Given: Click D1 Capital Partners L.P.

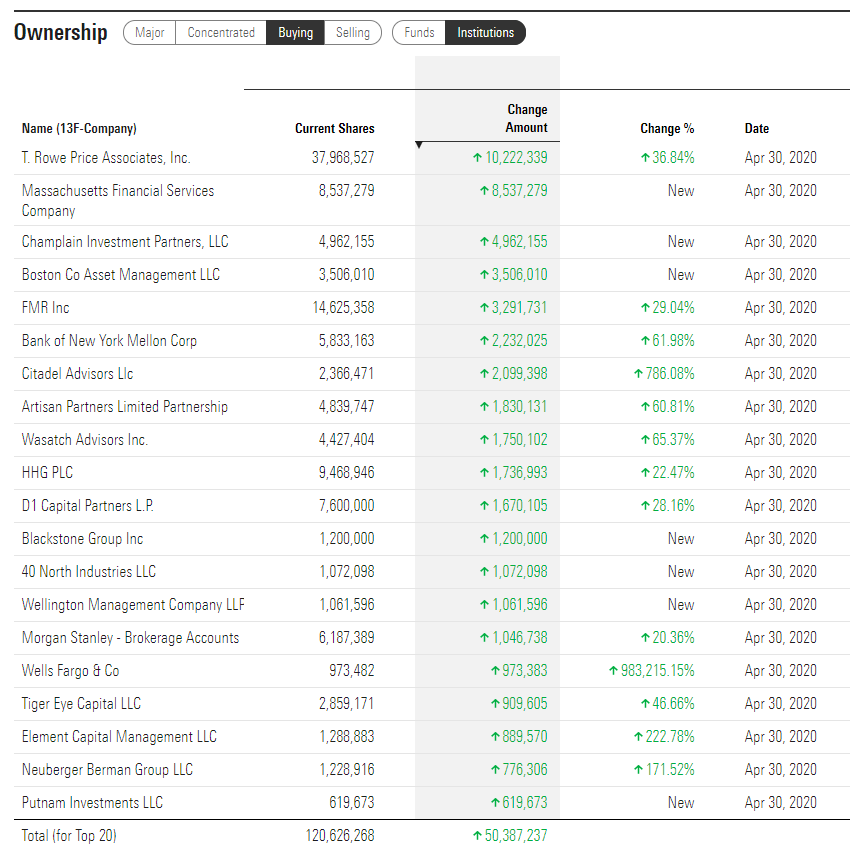Looking at the screenshot, I should tap(88, 506).
